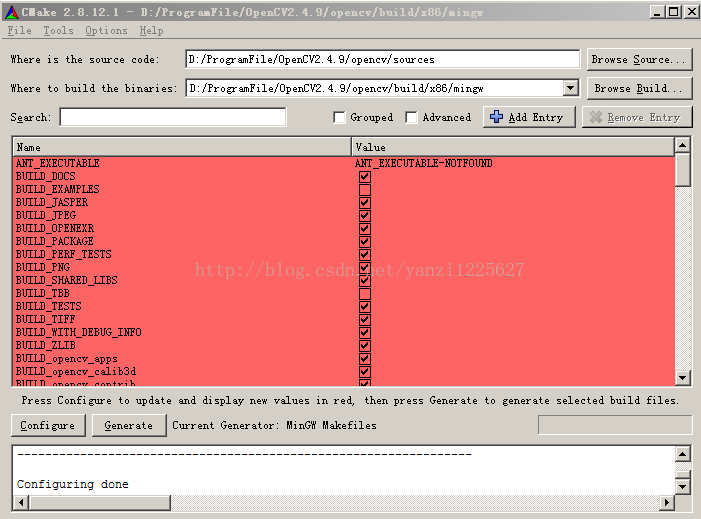Check the BUILD_TBB checkbox
701x519 pixels.
365,294
